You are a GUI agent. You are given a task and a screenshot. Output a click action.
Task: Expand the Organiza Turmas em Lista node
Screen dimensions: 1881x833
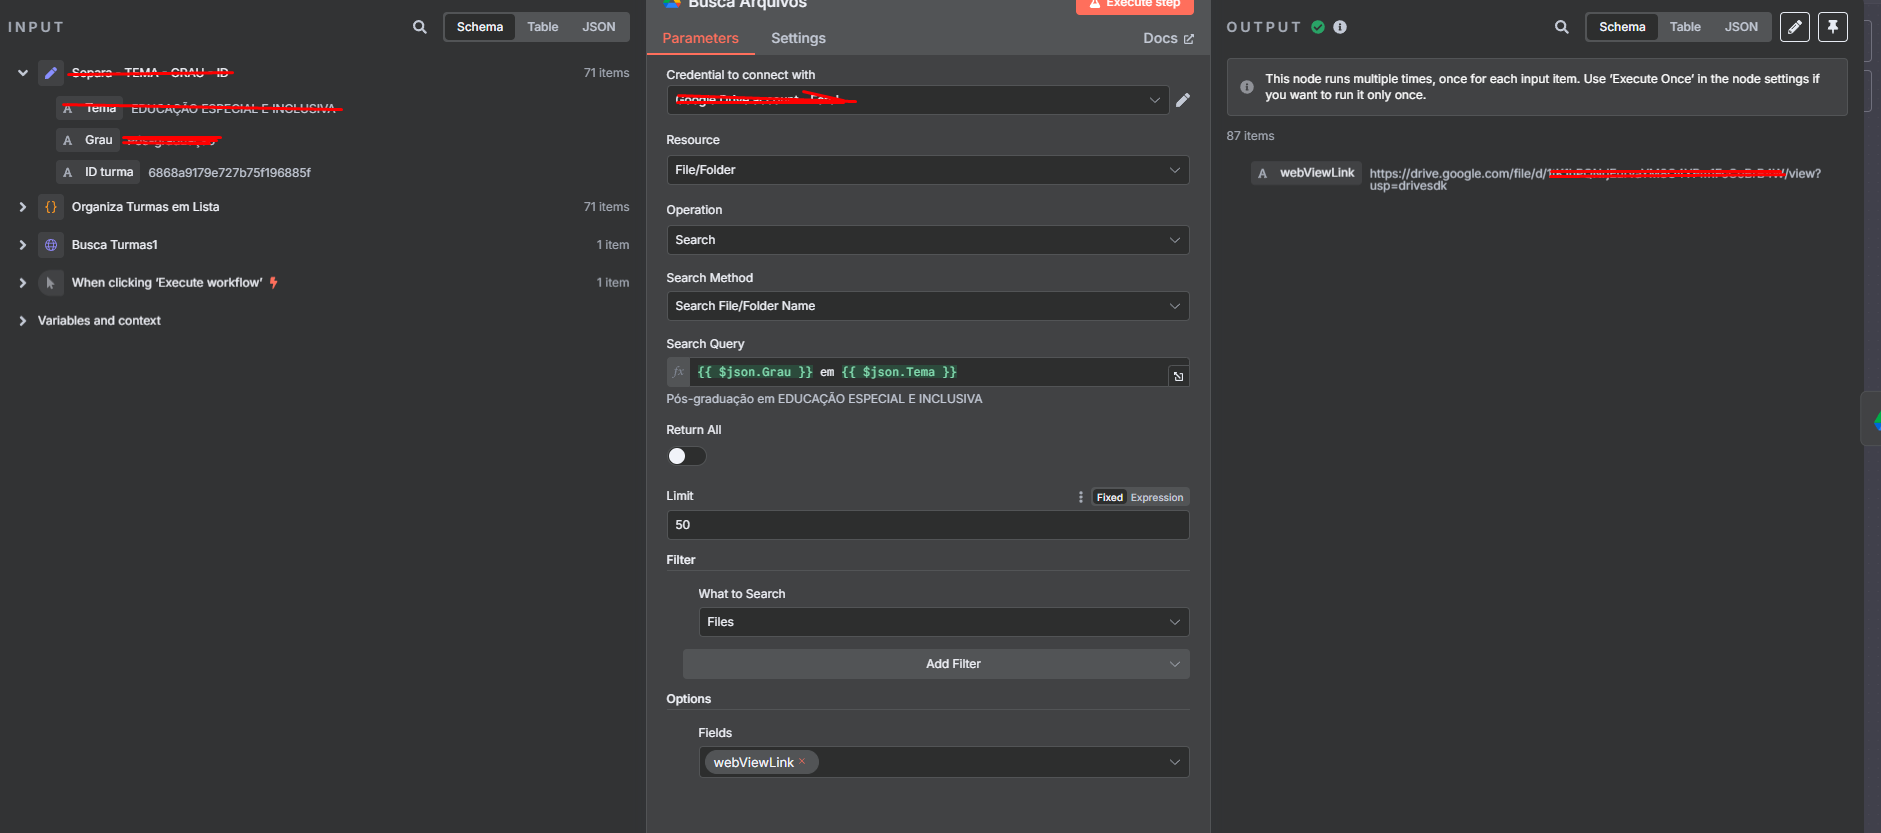click(22, 207)
